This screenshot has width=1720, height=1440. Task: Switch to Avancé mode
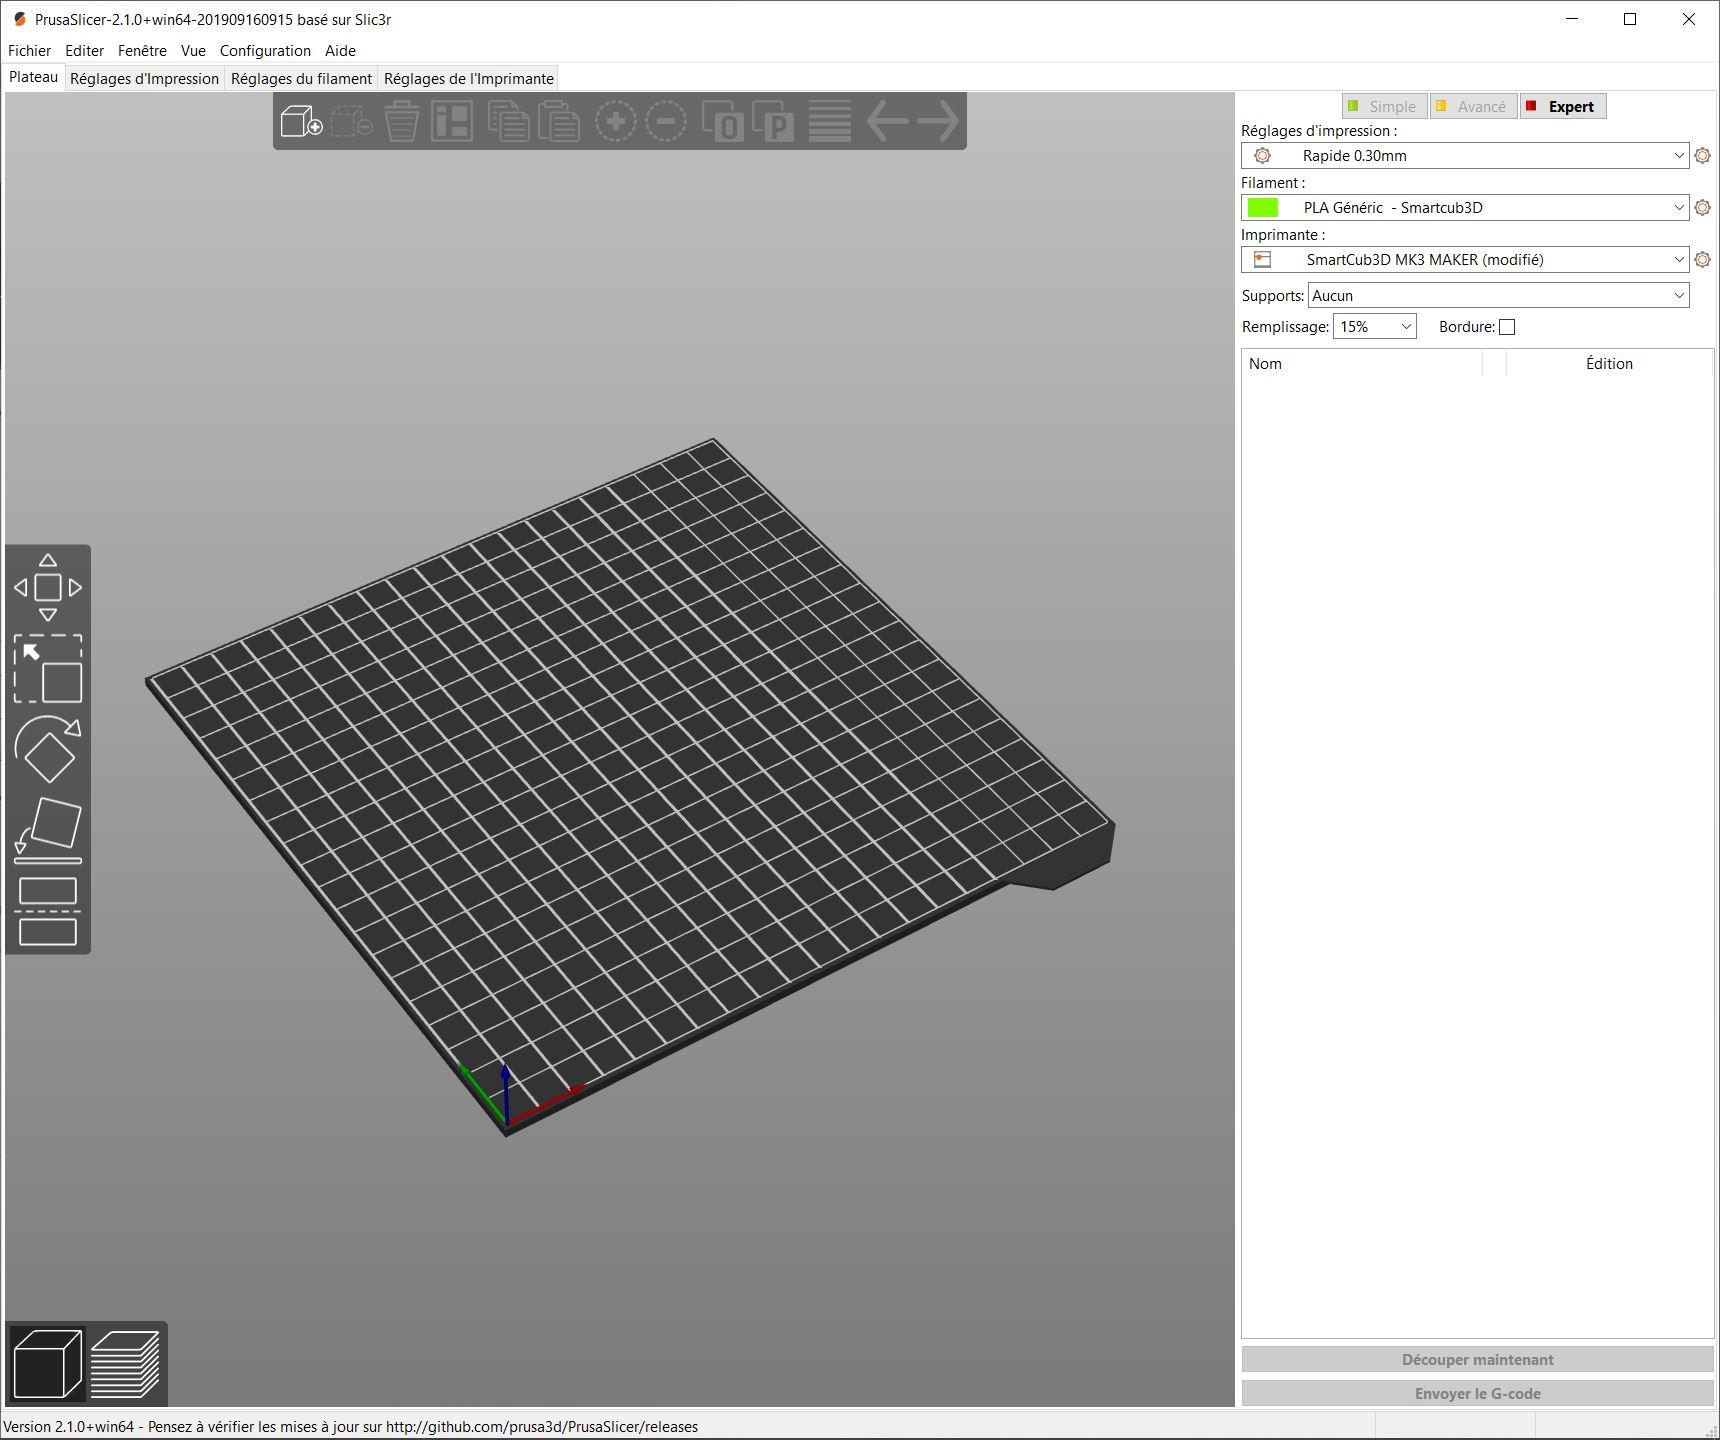point(1472,107)
